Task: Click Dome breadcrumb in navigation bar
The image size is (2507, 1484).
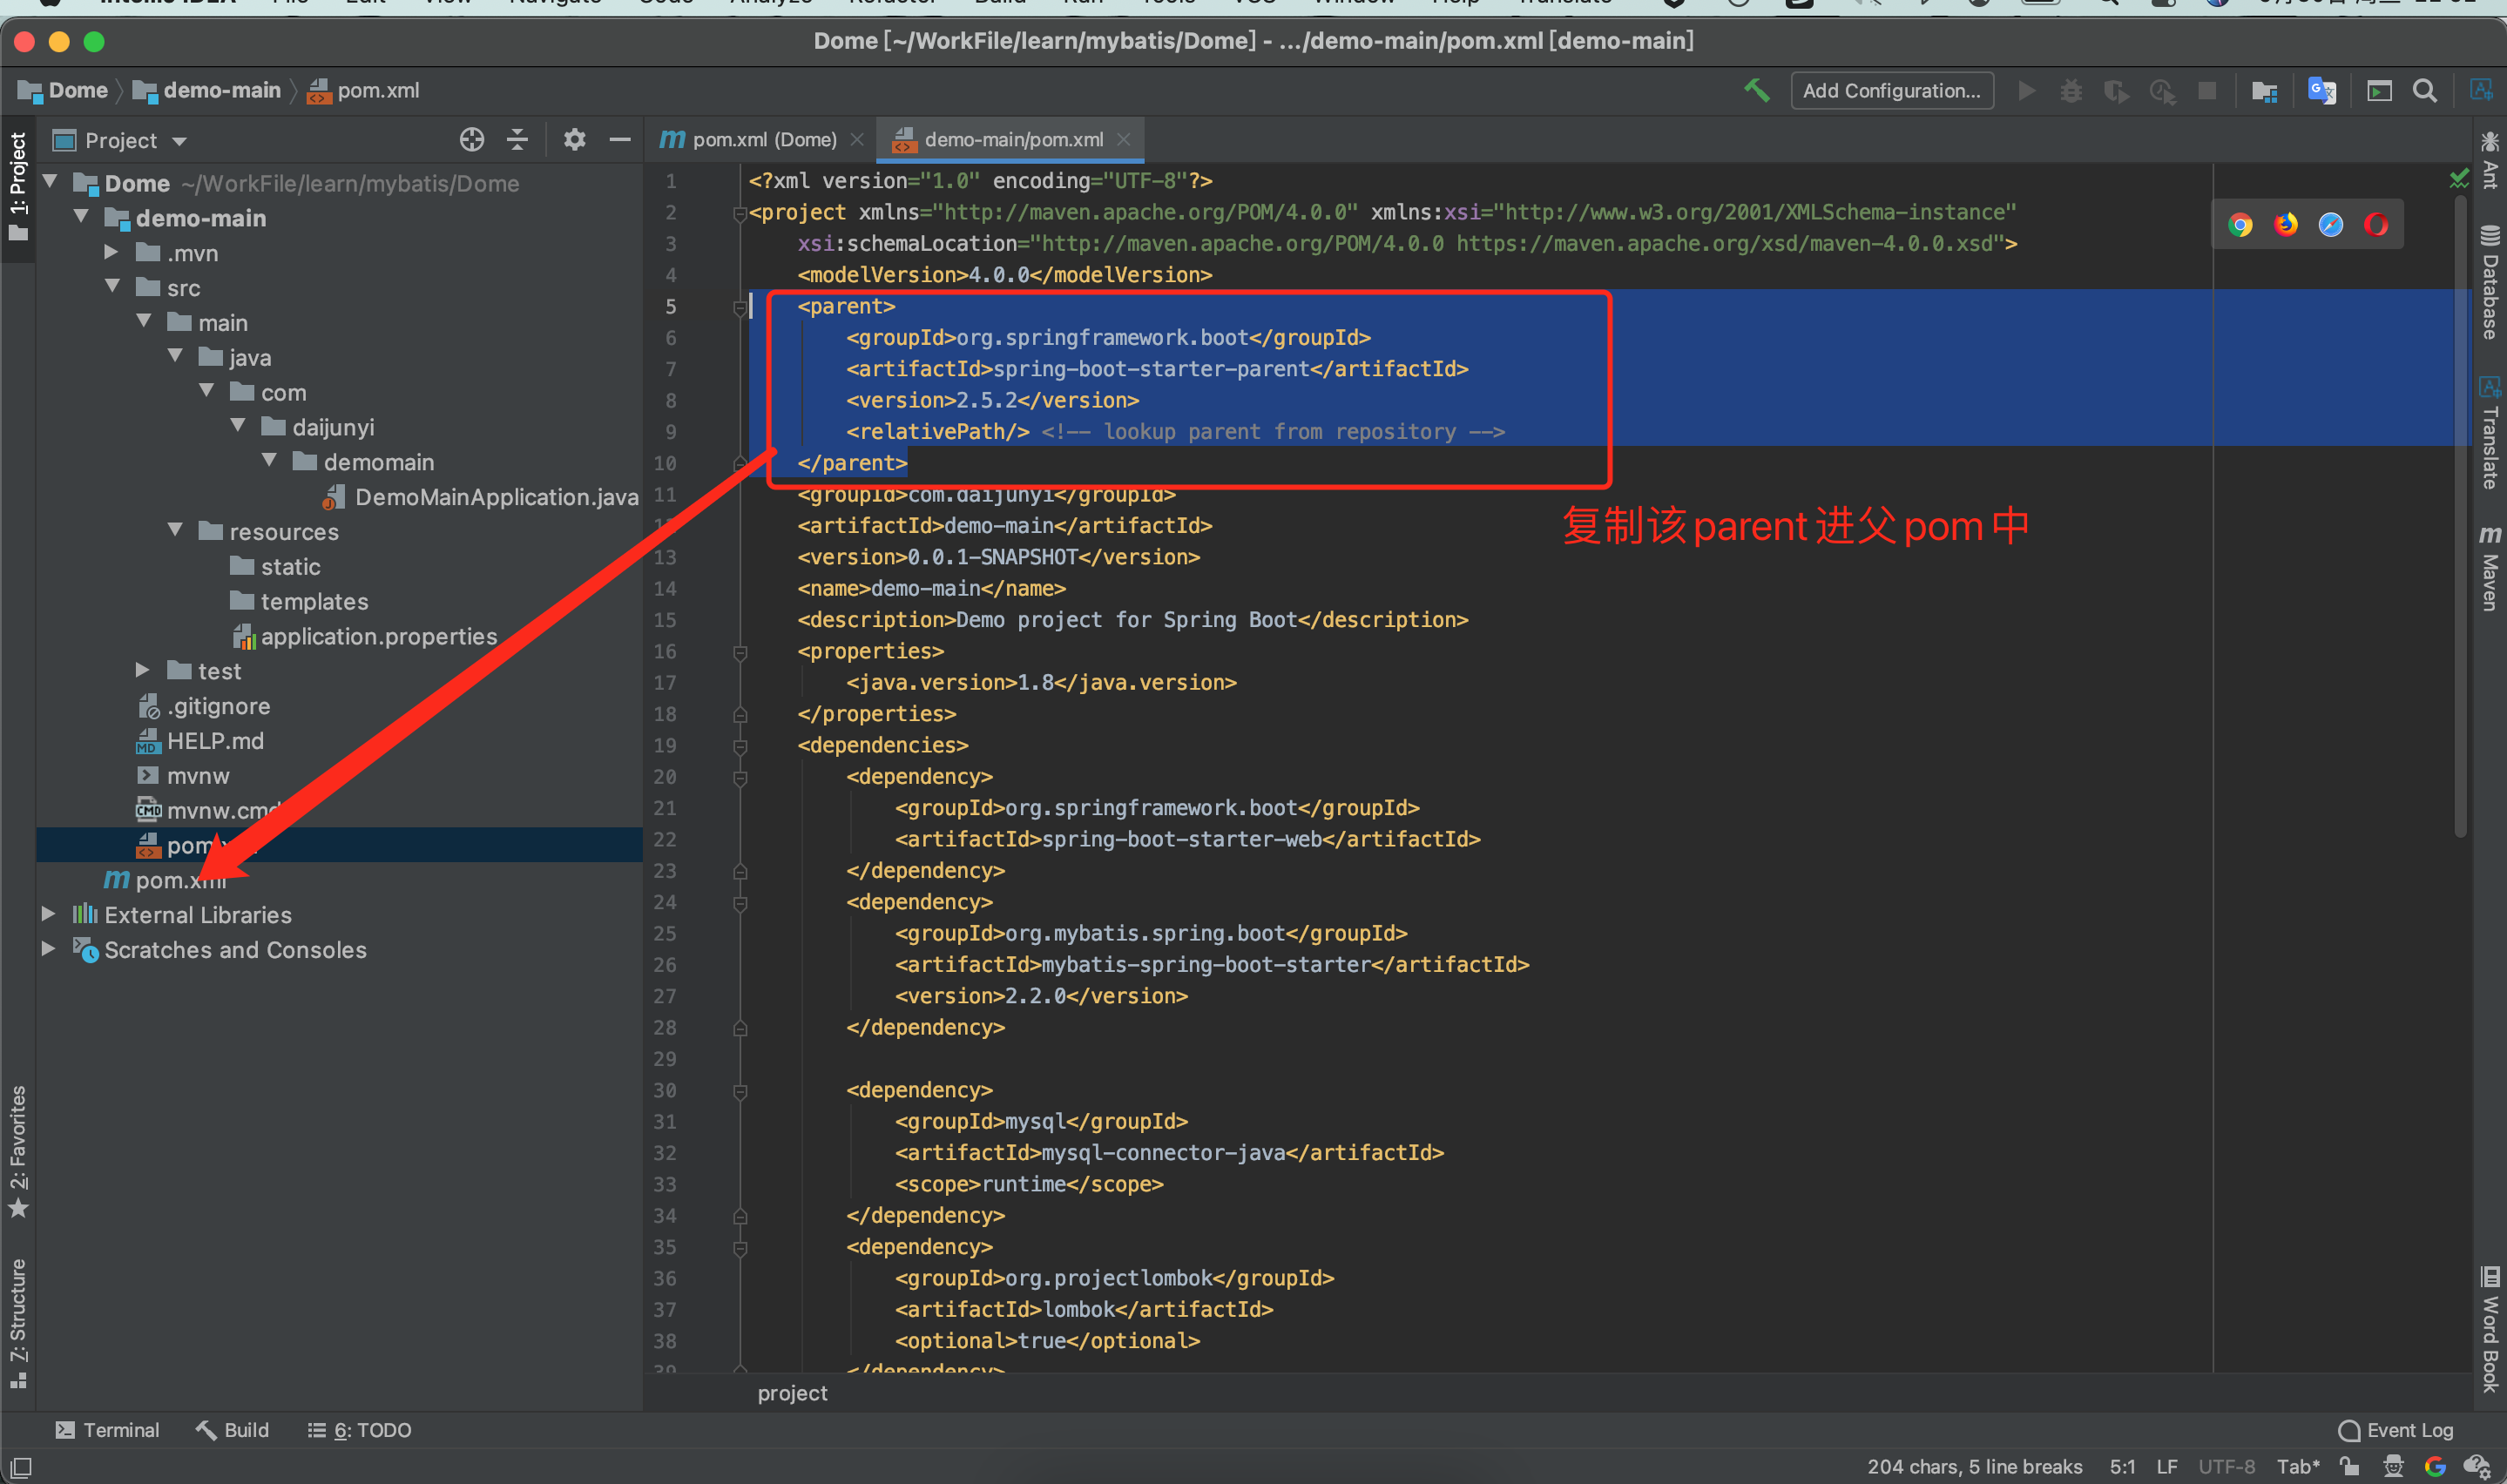Action: click(x=63, y=90)
